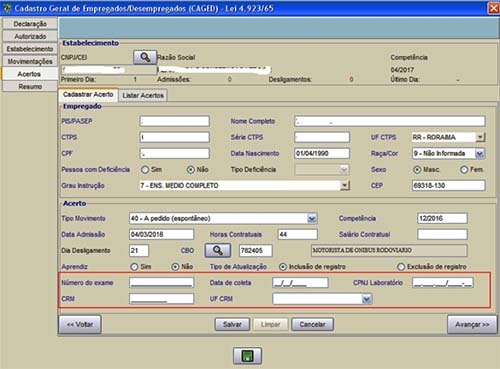The image size is (500, 369).
Task: Select Fem. sex option
Action: click(x=464, y=170)
